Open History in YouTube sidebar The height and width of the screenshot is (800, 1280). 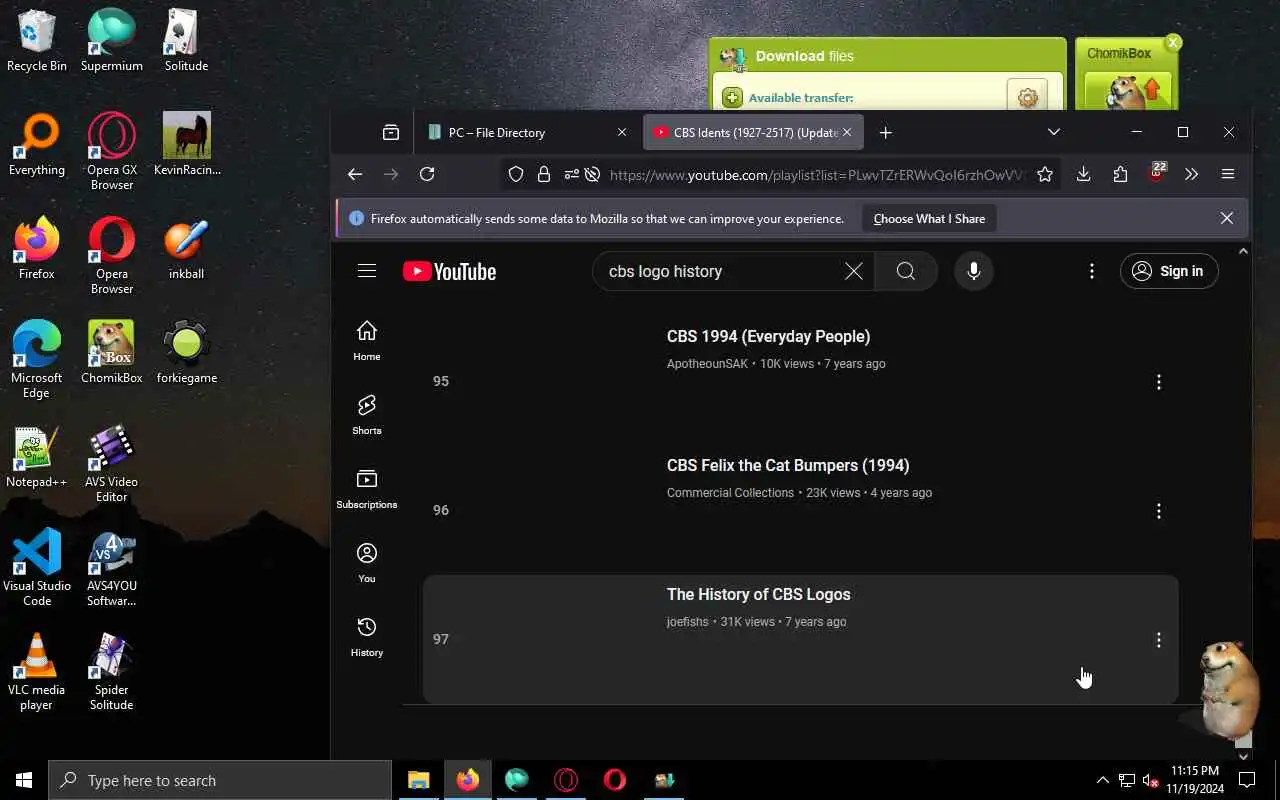click(x=367, y=636)
